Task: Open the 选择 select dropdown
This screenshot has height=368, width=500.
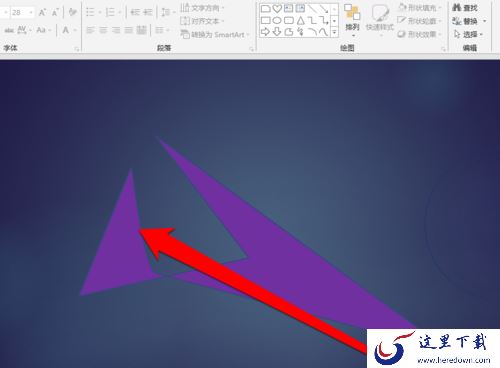Action: pyautogui.click(x=469, y=34)
